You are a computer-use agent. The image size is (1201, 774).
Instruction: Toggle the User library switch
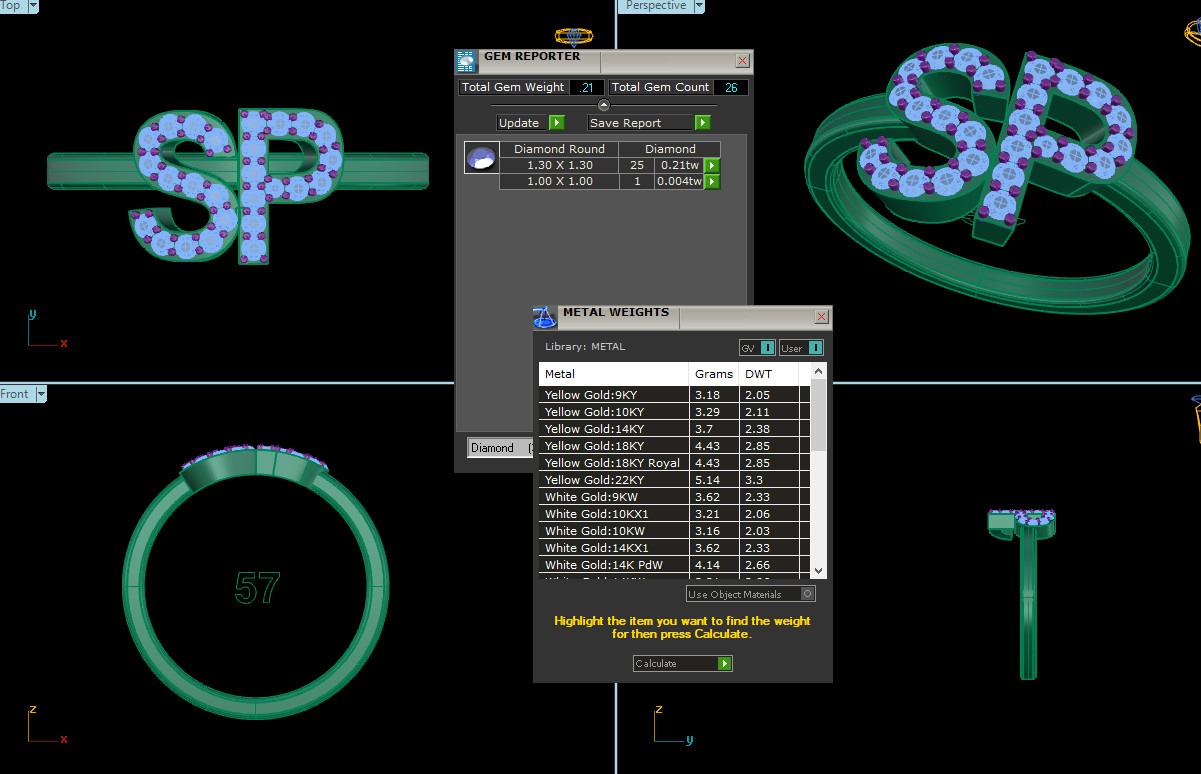[815, 348]
